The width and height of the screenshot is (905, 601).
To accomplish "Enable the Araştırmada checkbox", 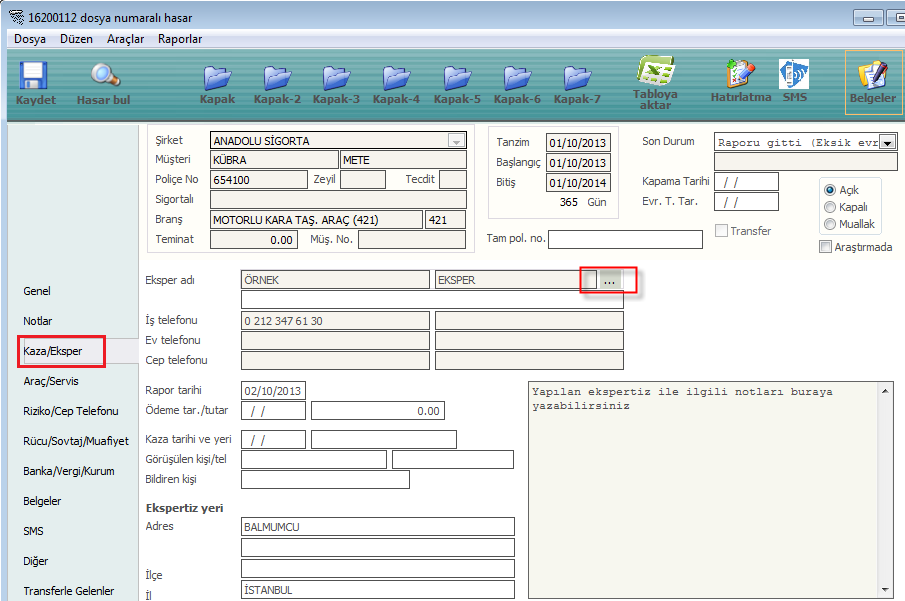I will click(x=825, y=247).
